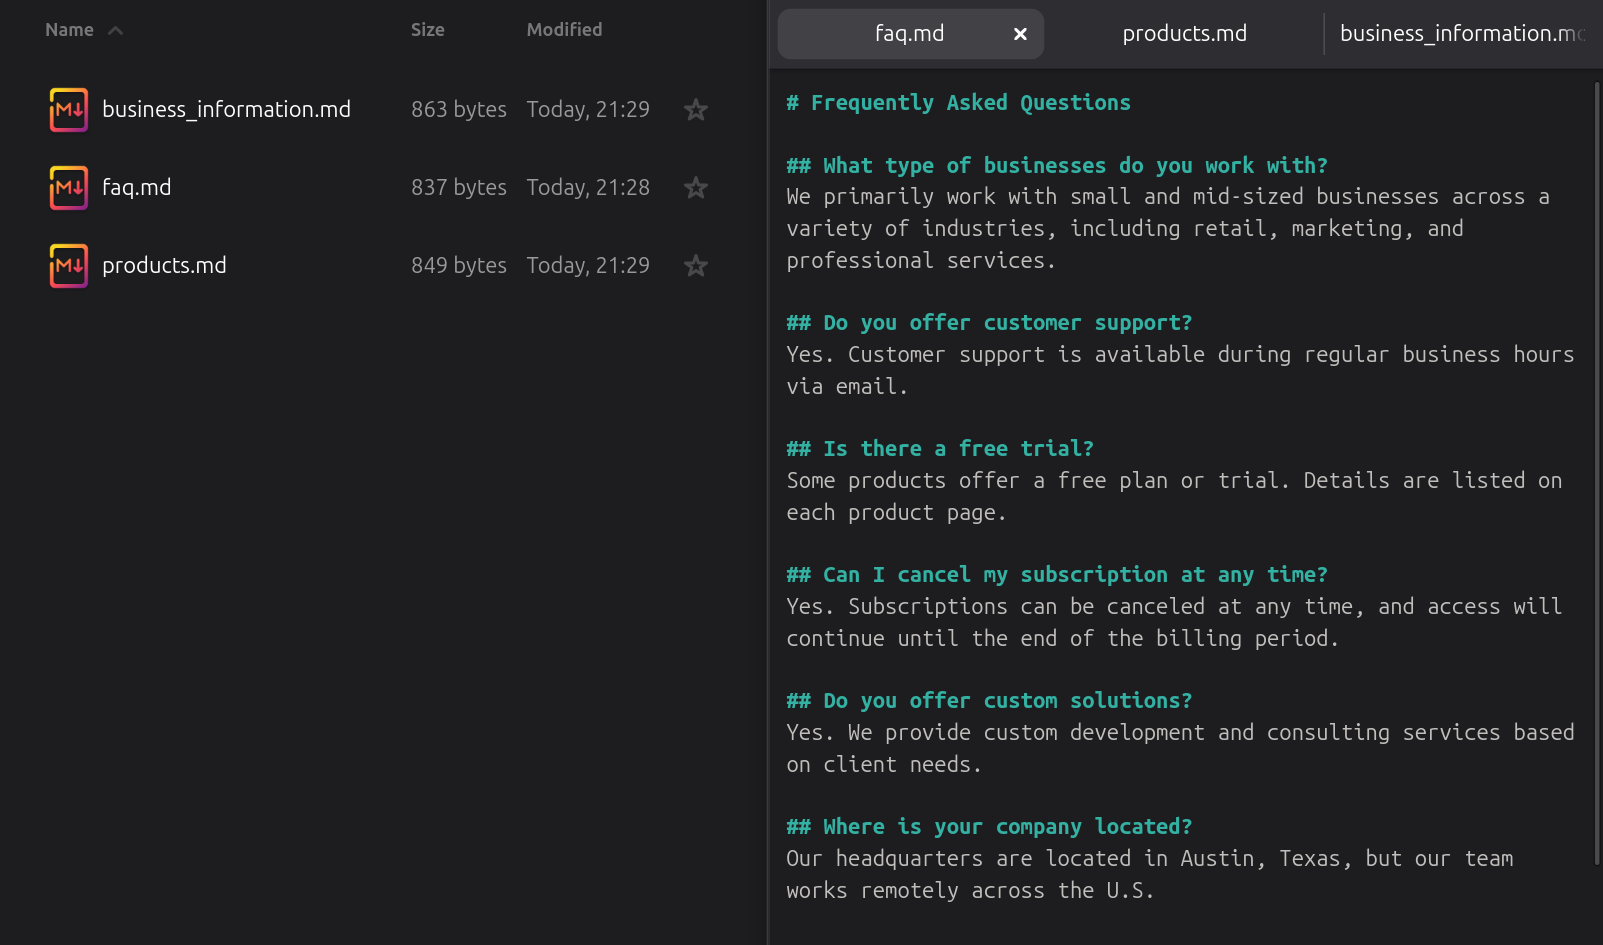Click the markdown file icon beside faq.md
The width and height of the screenshot is (1603, 945).
tap(67, 187)
